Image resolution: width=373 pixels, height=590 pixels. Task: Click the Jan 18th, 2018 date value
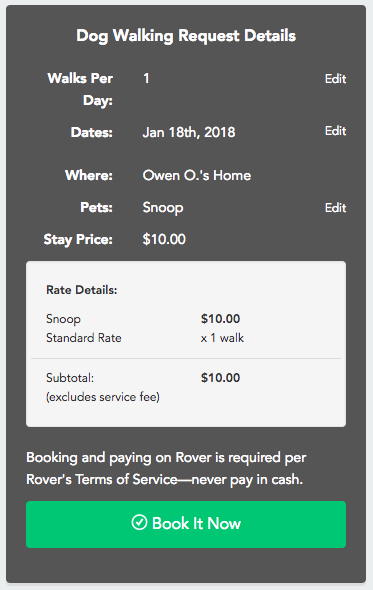click(x=189, y=132)
